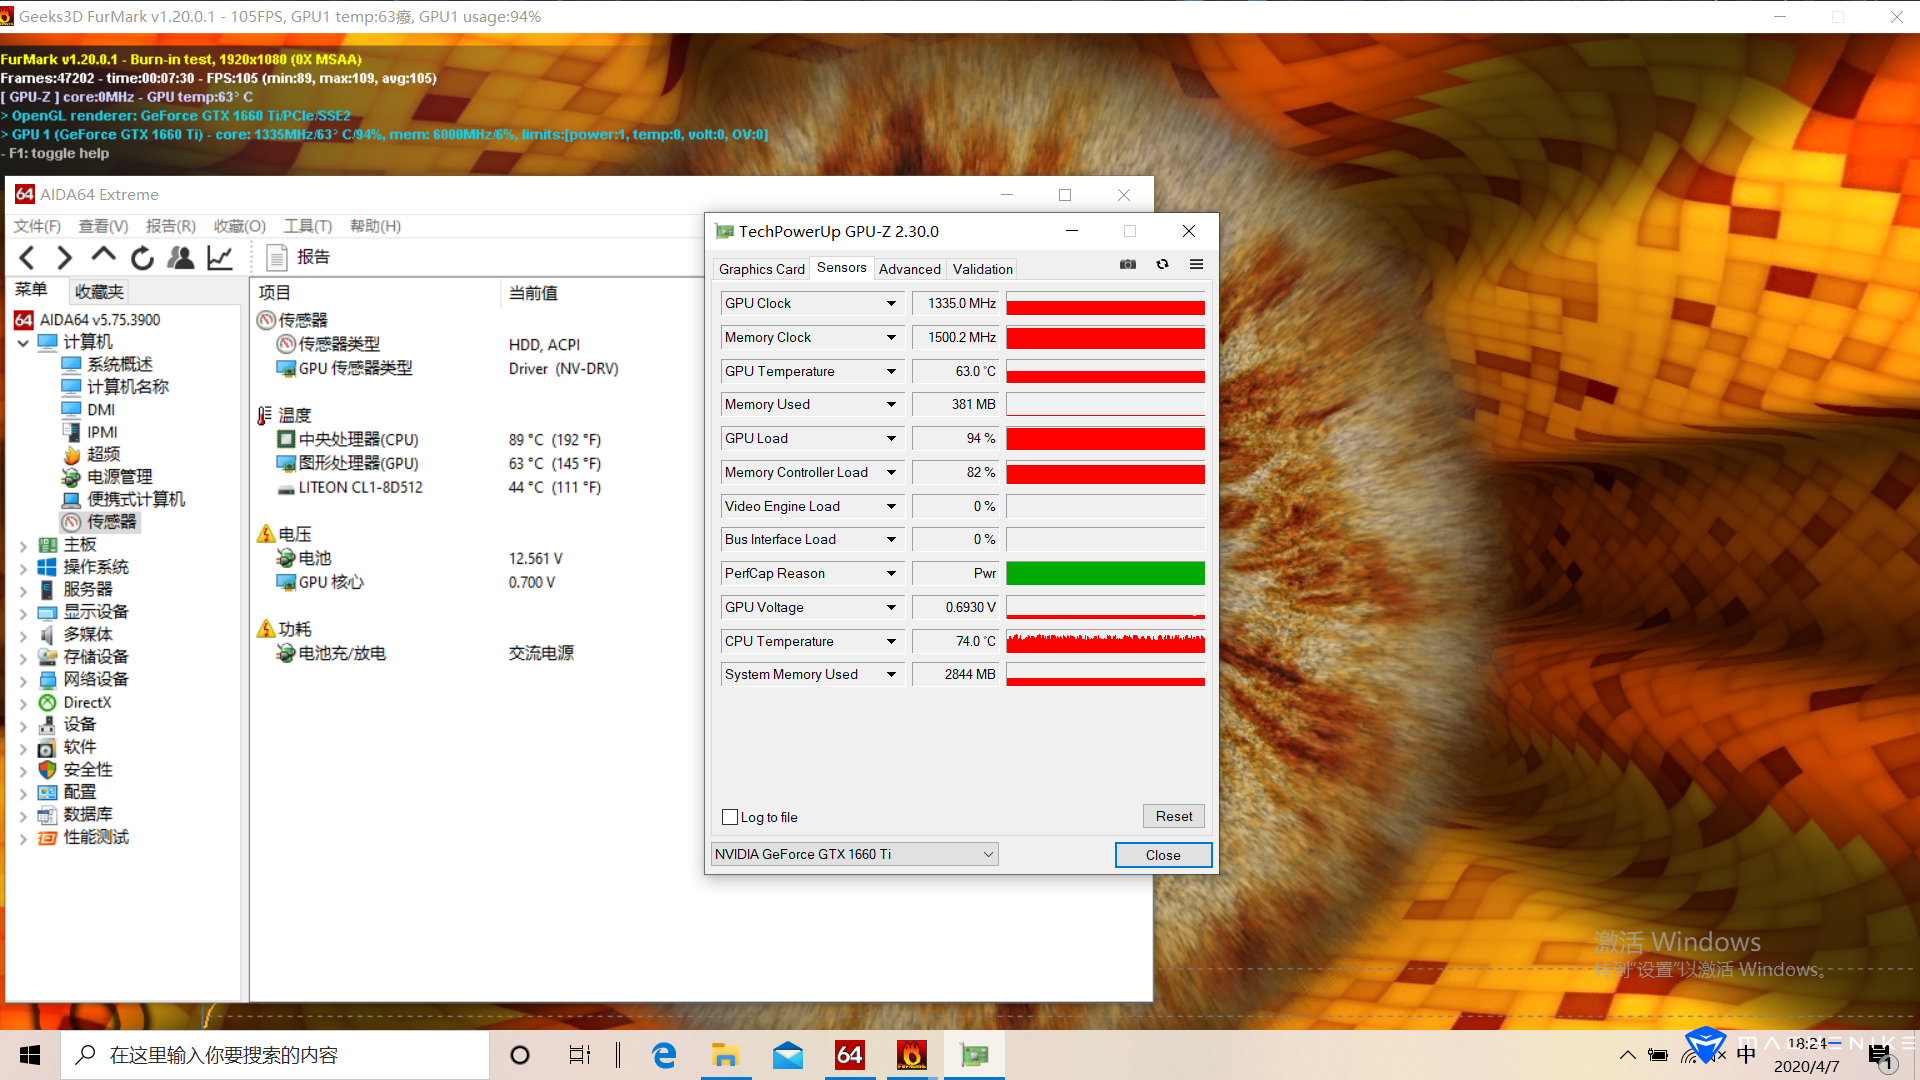Switch to GPU-Z taskbar icon
Screen dimensions: 1920x1080
(x=974, y=1055)
